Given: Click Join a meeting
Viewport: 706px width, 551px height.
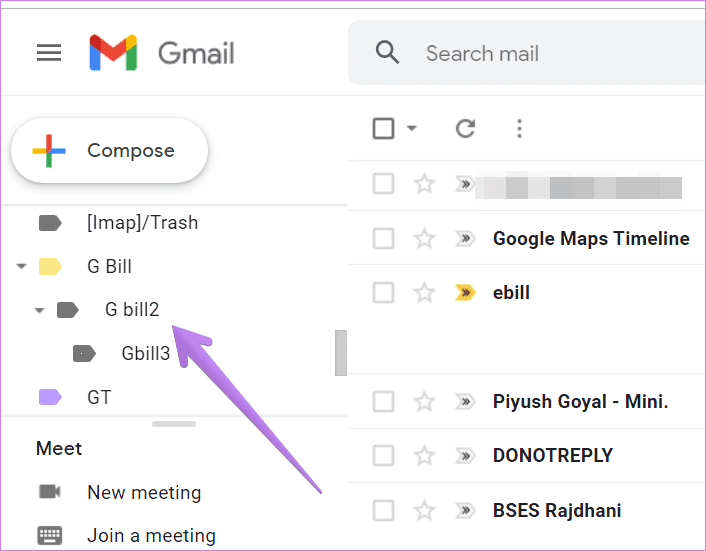Looking at the screenshot, I should (x=151, y=536).
